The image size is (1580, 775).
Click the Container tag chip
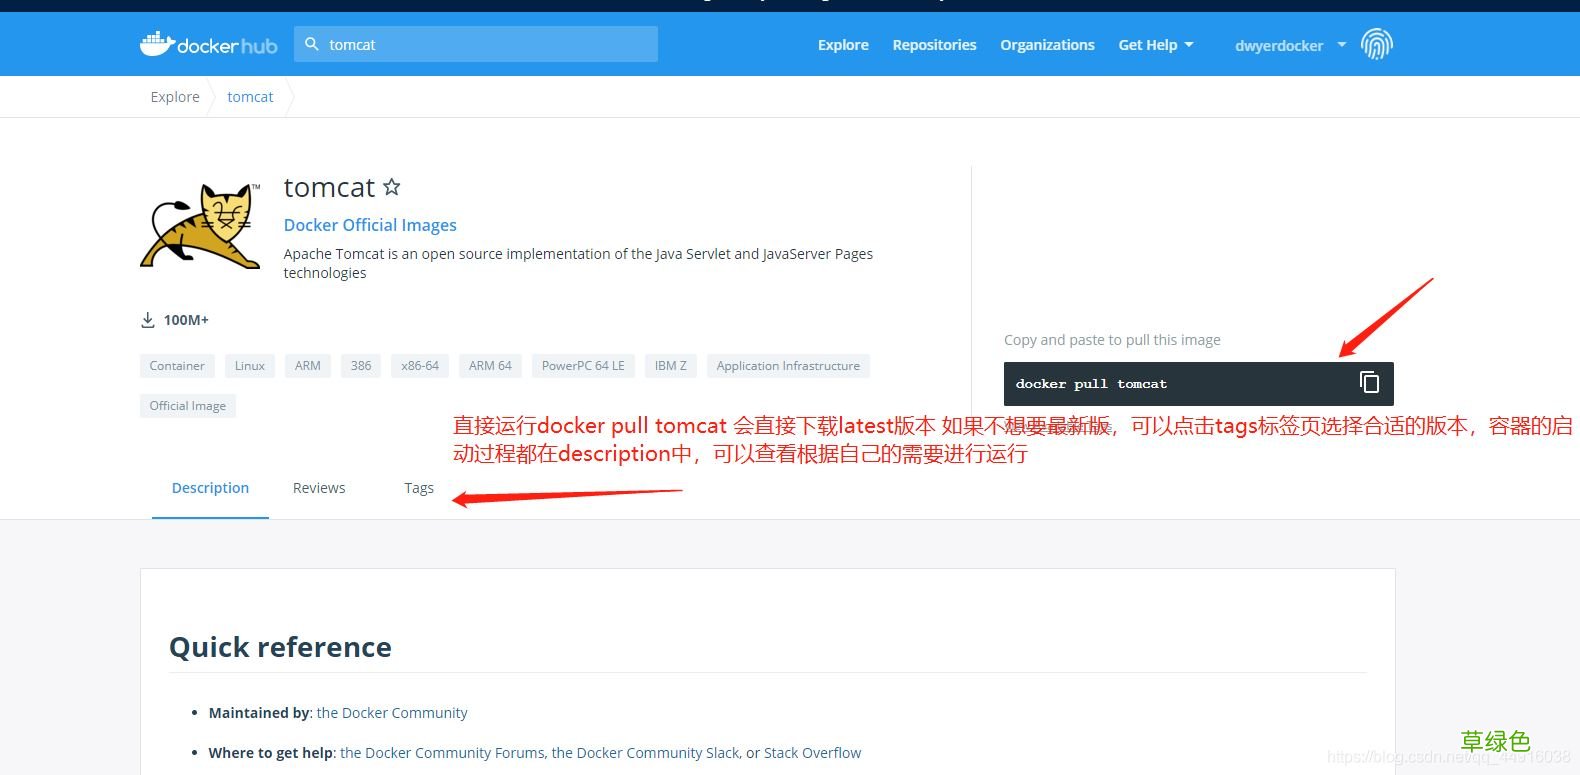177,366
